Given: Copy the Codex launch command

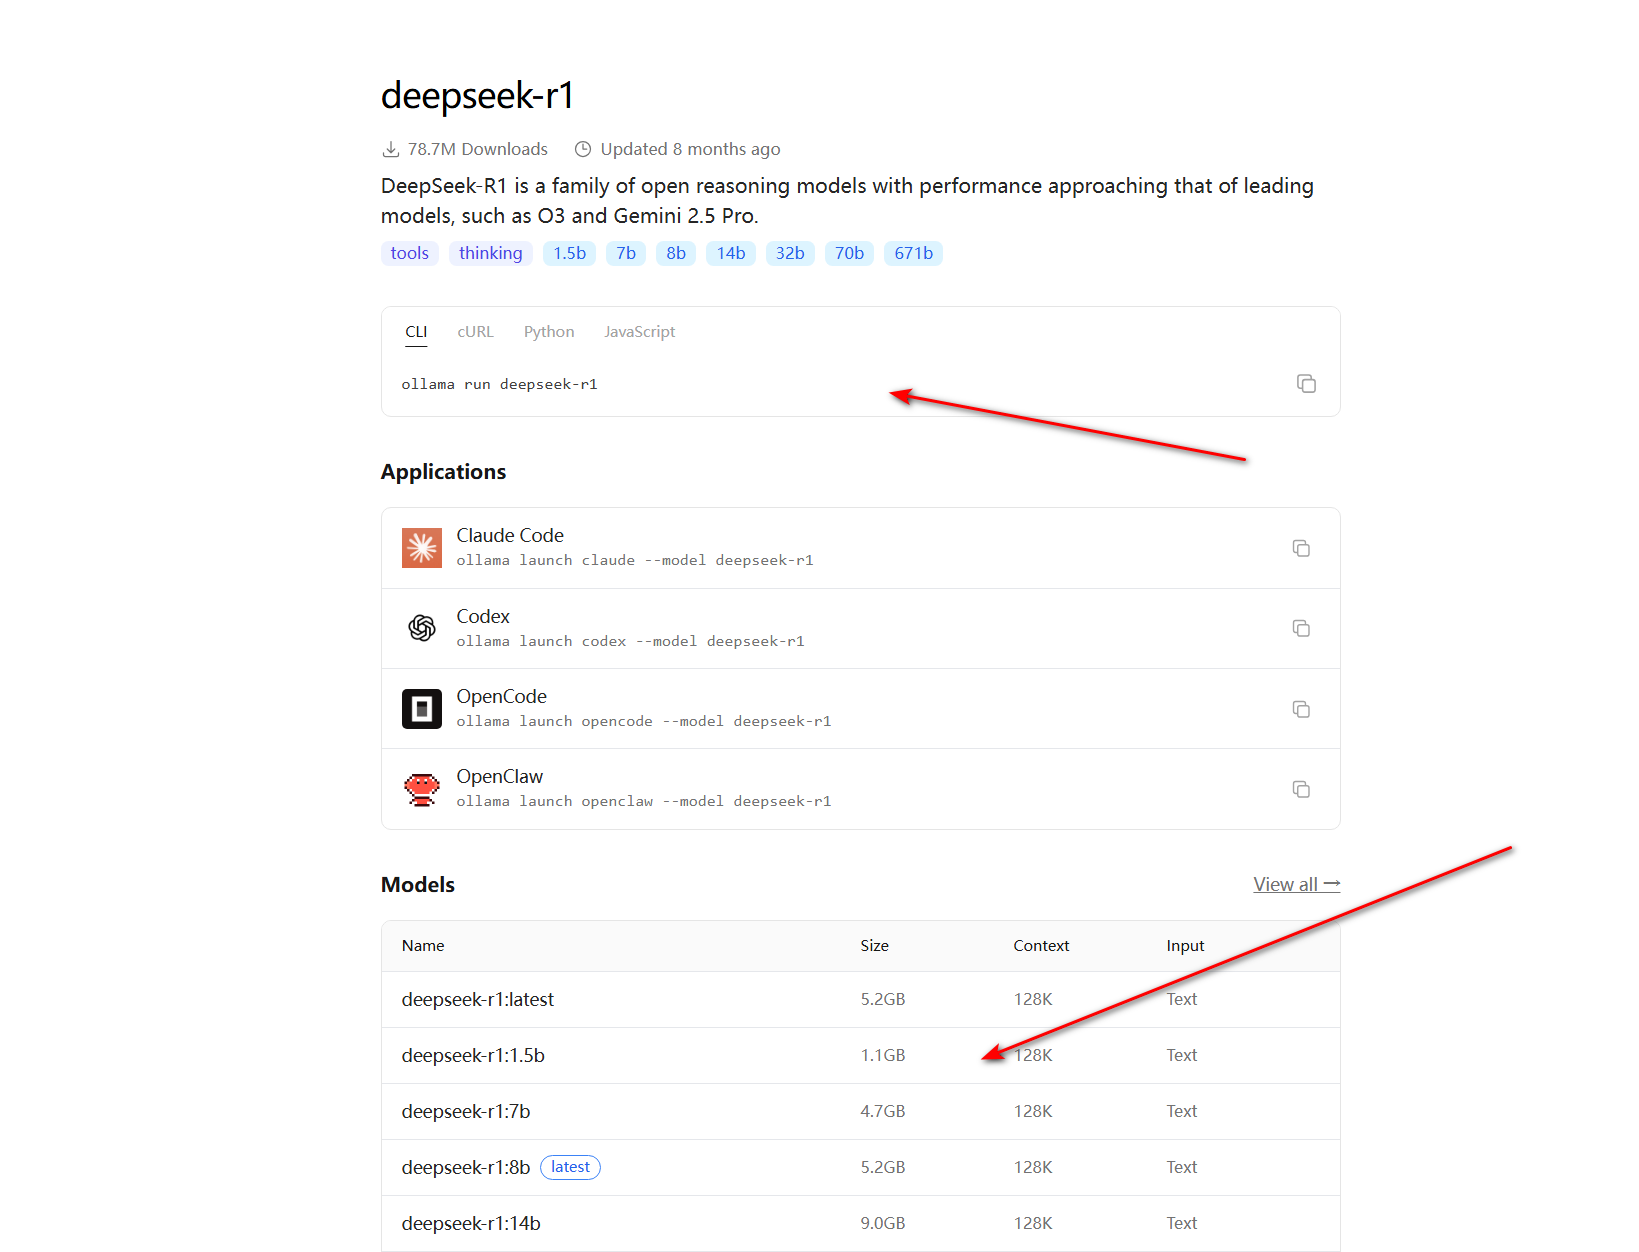Looking at the screenshot, I should [x=1301, y=628].
